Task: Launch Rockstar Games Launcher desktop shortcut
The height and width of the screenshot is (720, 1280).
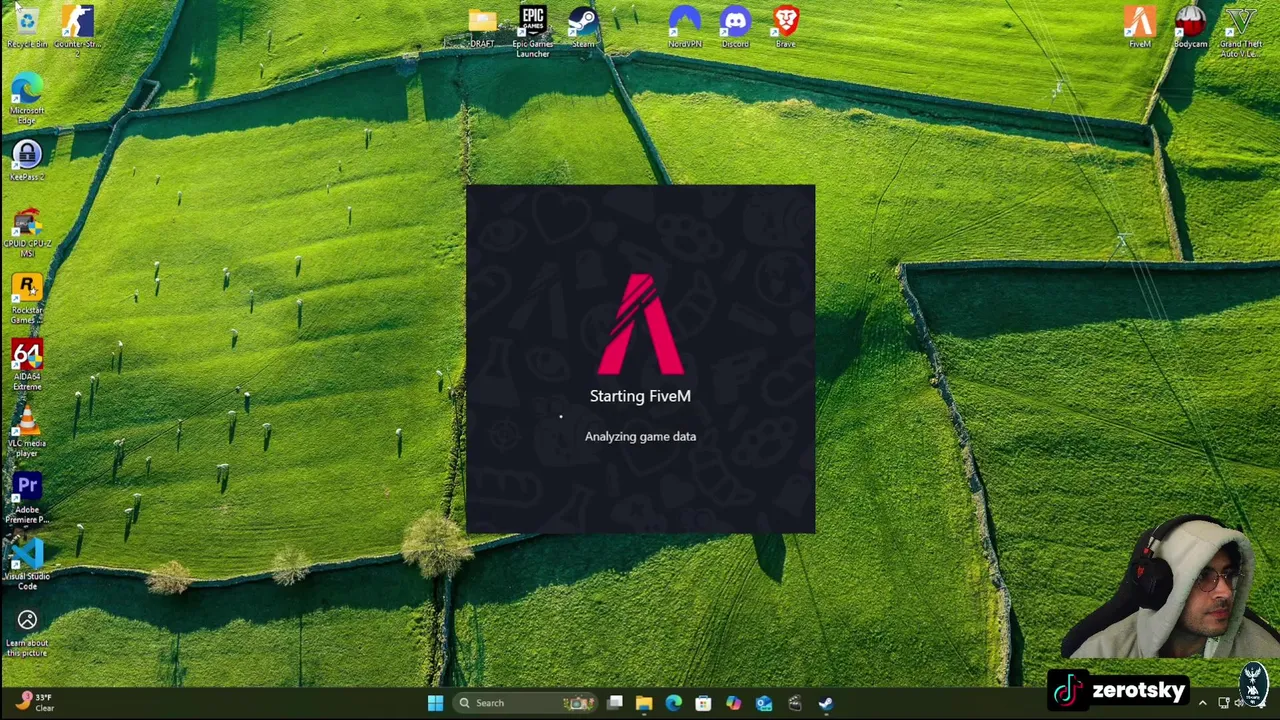Action: tap(27, 299)
